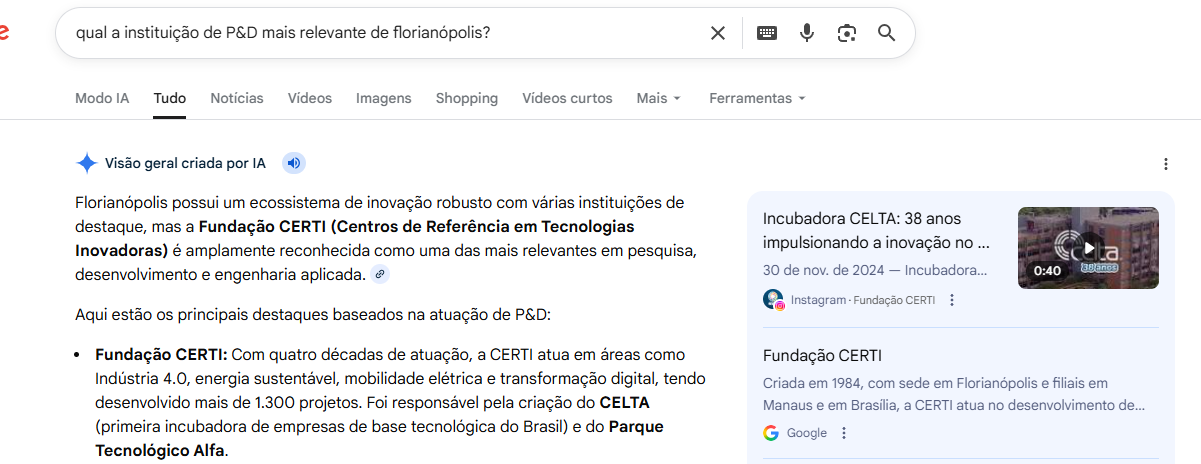1201x464 pixels.
Task: Open options for the Google source
Action: pyautogui.click(x=844, y=433)
